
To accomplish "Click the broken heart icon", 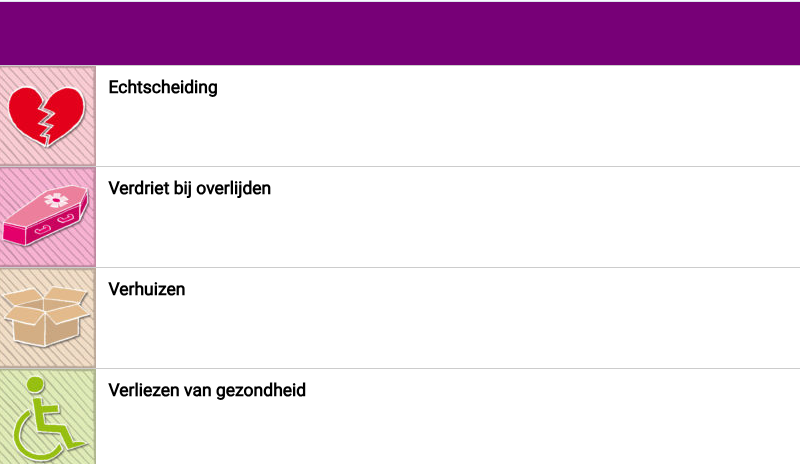I will pyautogui.click(x=47, y=115).
